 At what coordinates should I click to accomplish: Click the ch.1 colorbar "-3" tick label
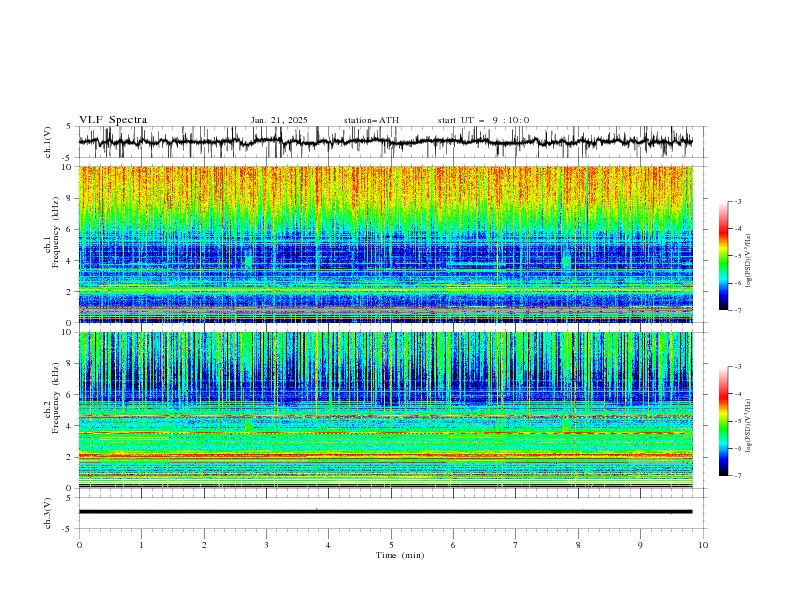coord(738,201)
